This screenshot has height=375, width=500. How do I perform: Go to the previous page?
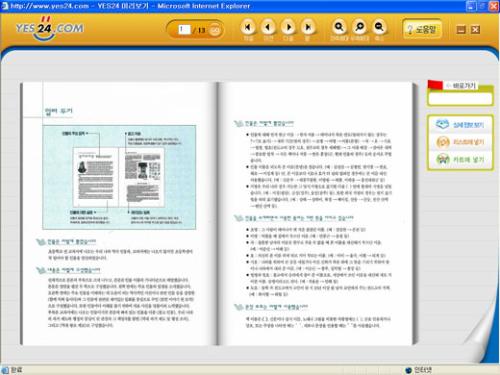tap(268, 27)
